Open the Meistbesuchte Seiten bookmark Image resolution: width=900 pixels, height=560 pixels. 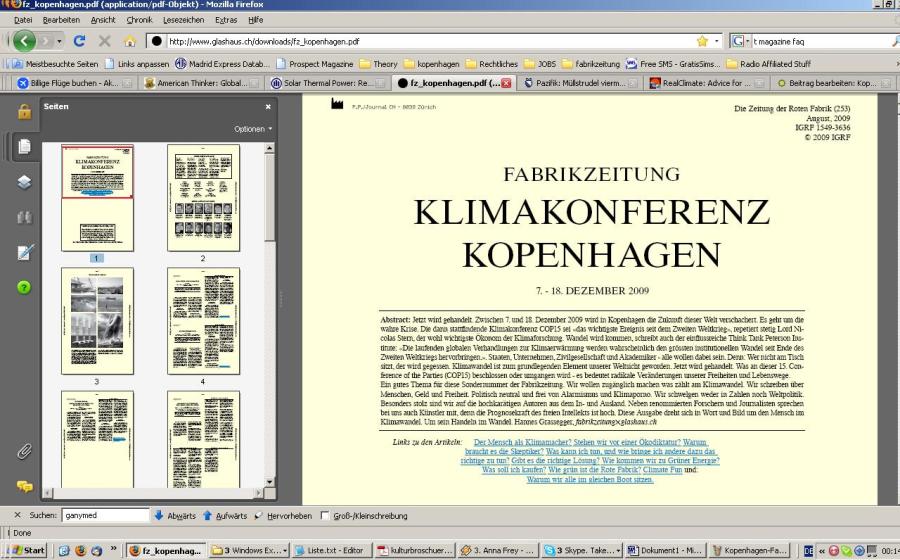(55, 64)
